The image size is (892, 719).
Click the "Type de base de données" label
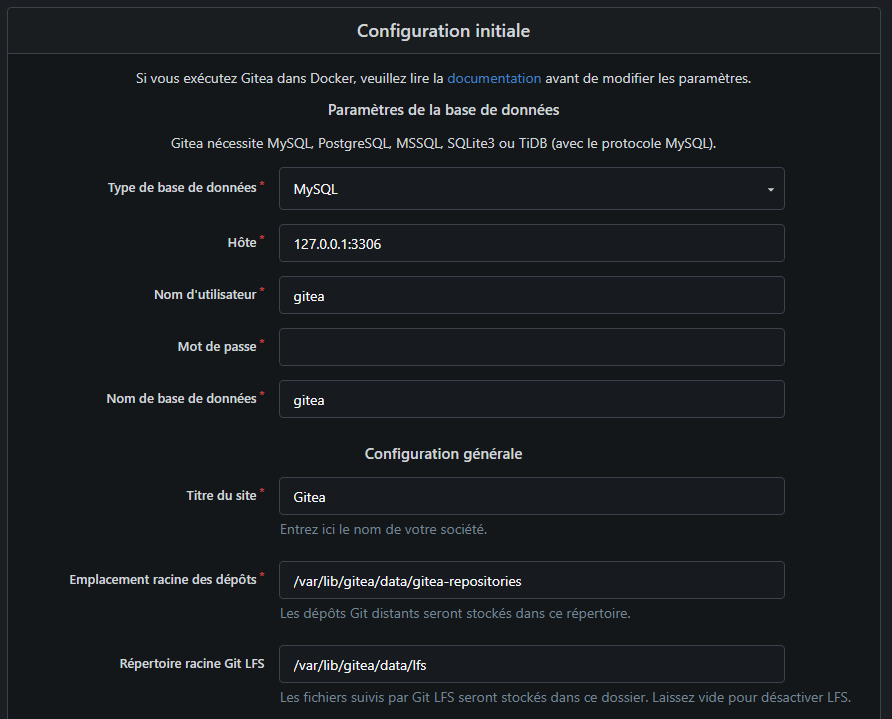tap(182, 188)
